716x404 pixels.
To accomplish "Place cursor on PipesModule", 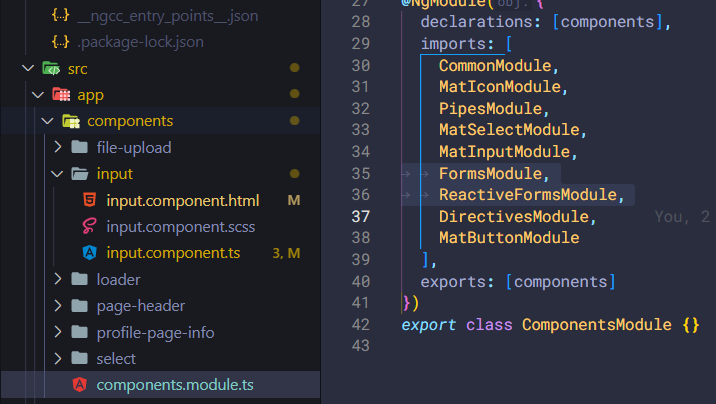I will coord(490,109).
